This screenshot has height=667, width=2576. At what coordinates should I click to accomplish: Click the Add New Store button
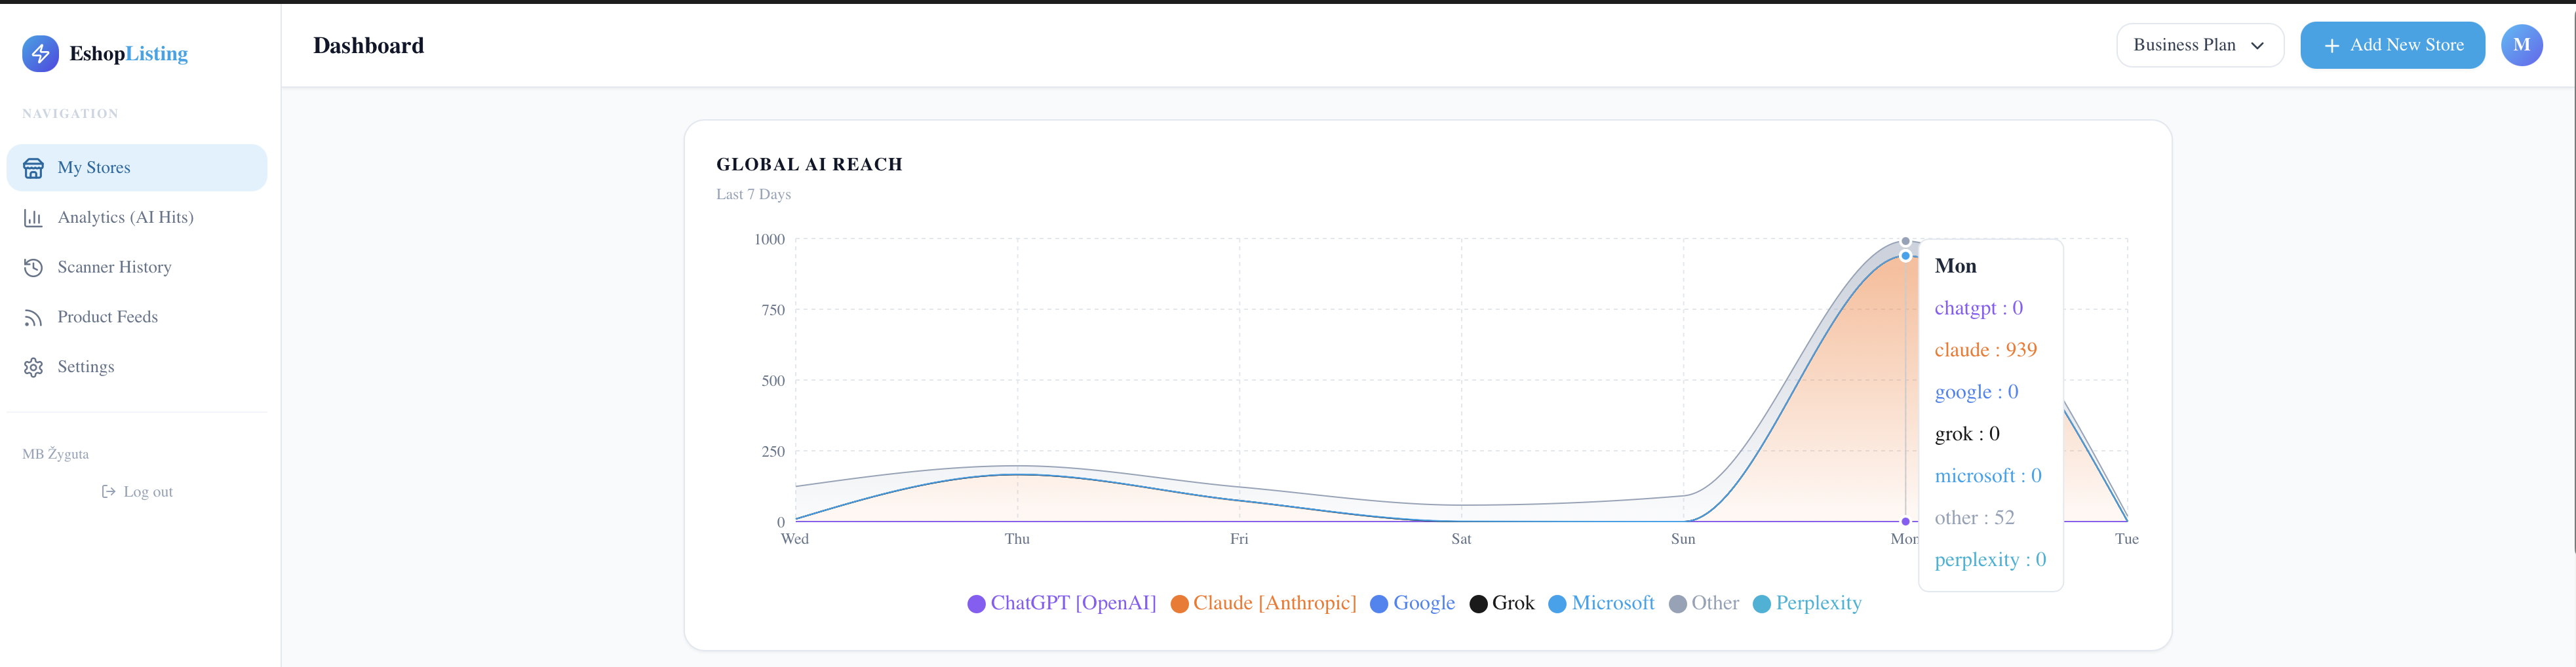tap(2392, 45)
